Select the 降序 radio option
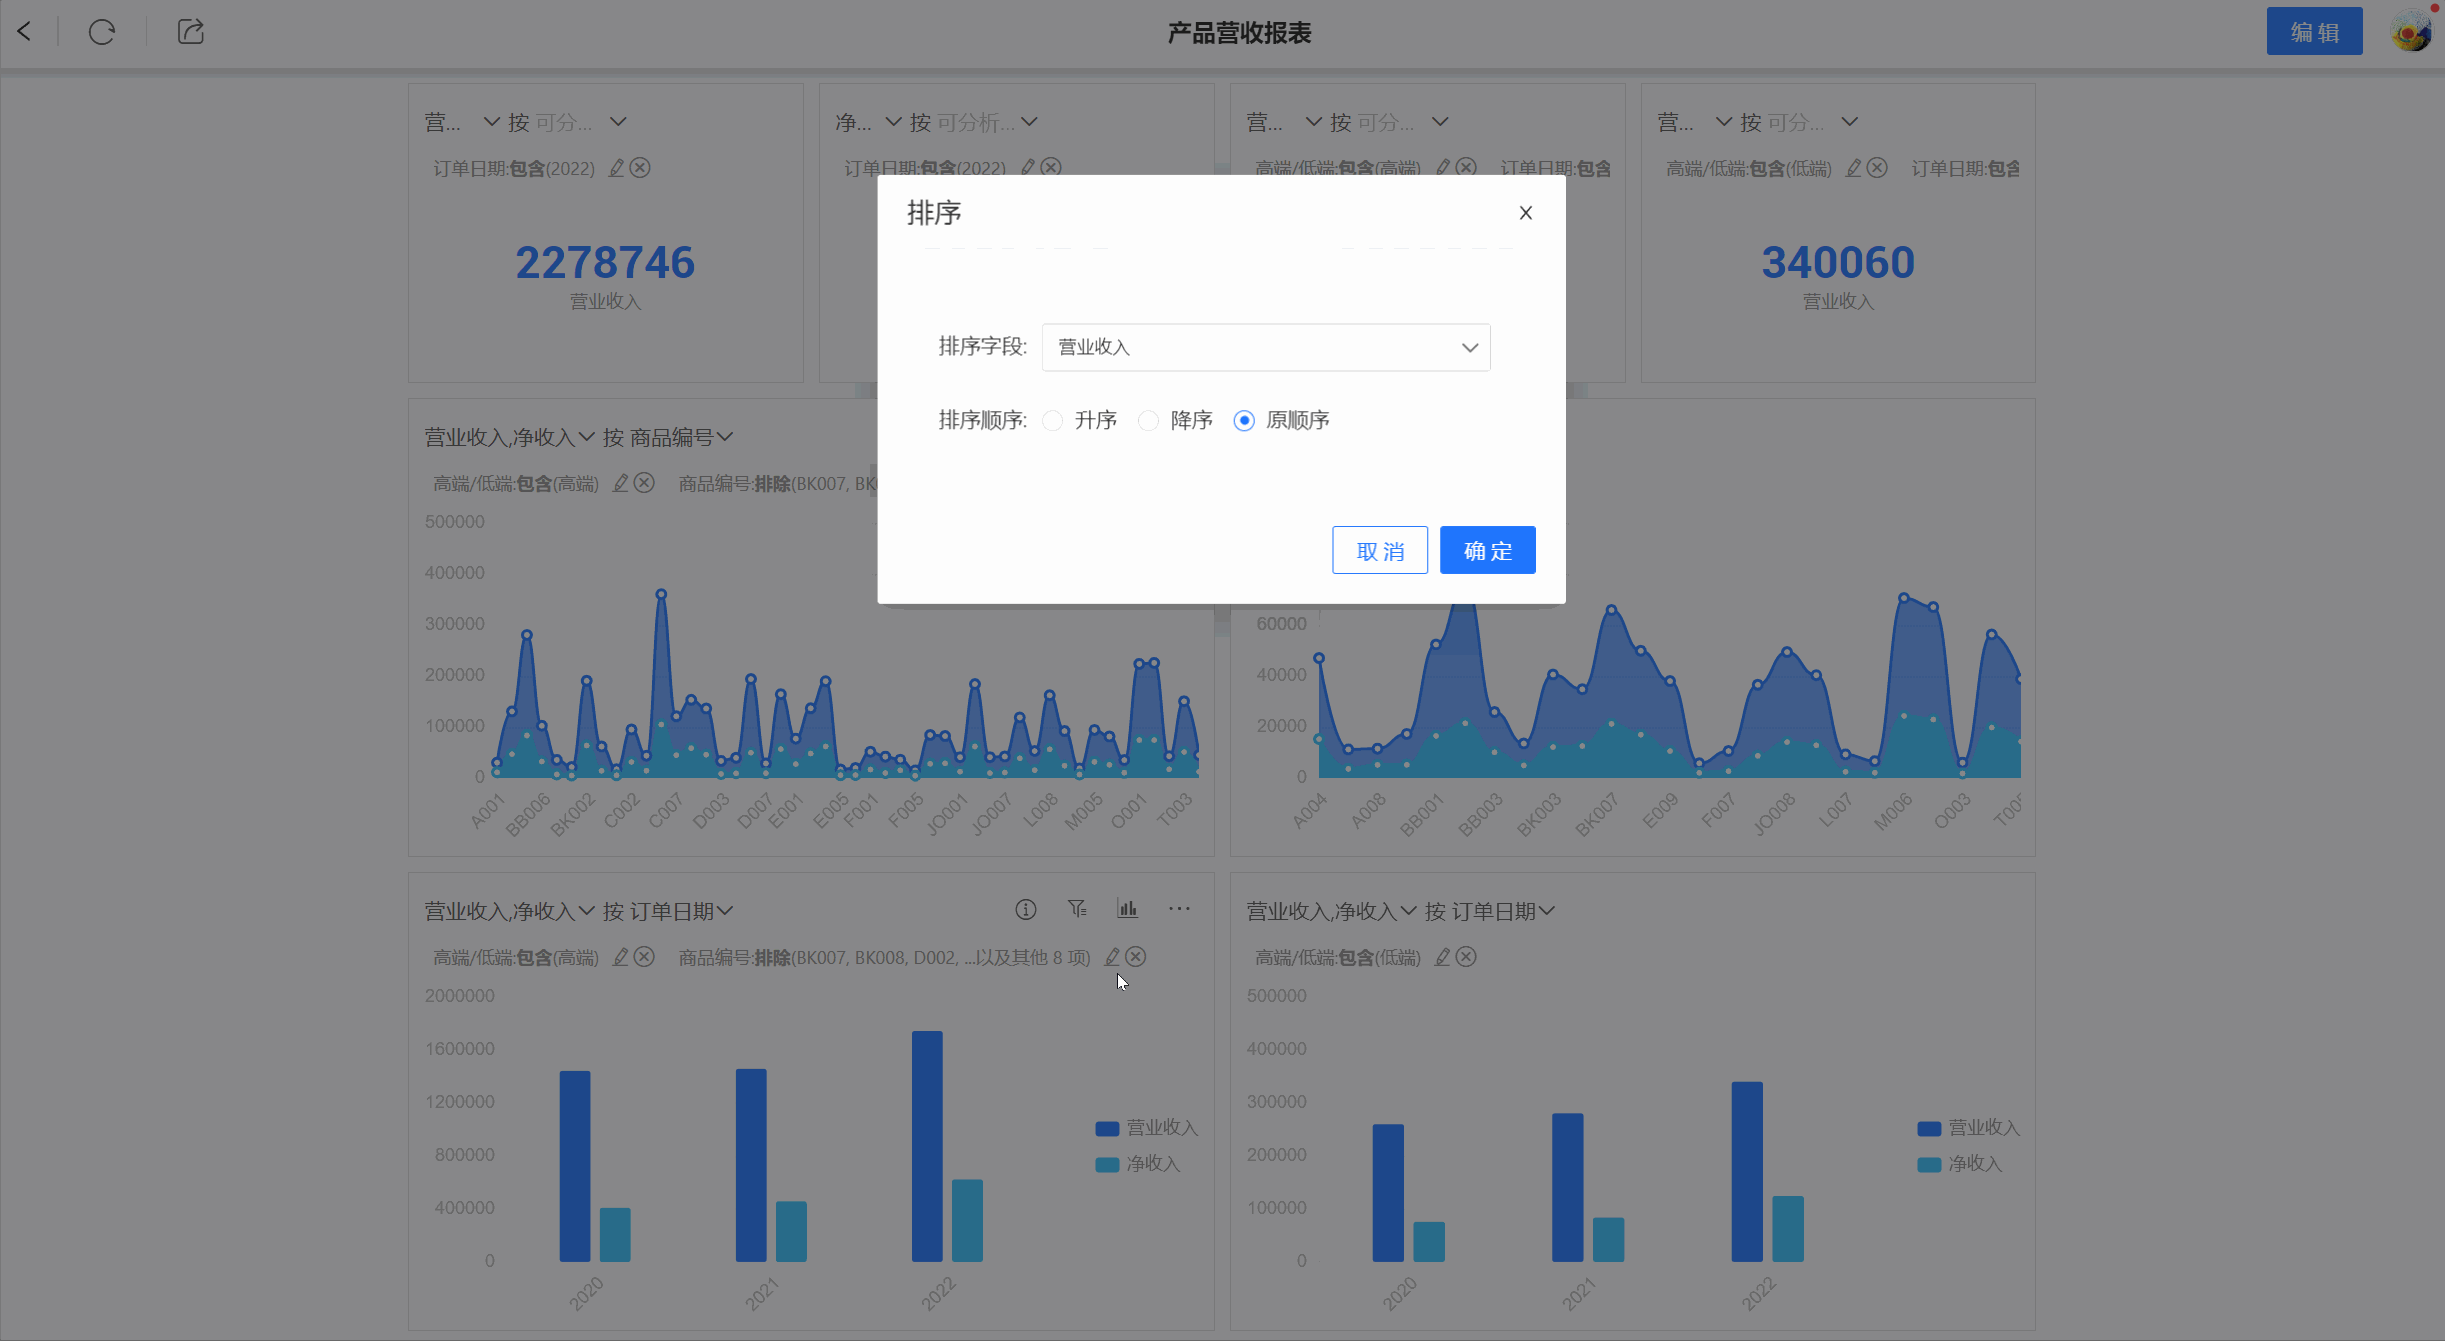Image resolution: width=2445 pixels, height=1341 pixels. coord(1148,421)
